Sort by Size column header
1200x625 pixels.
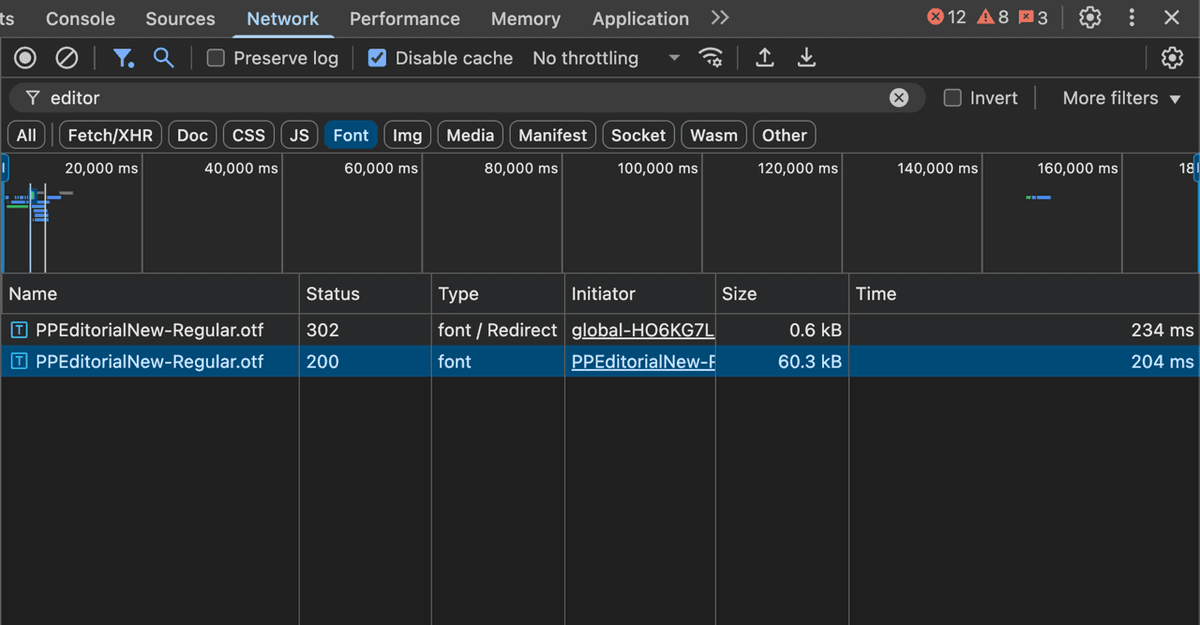point(782,294)
